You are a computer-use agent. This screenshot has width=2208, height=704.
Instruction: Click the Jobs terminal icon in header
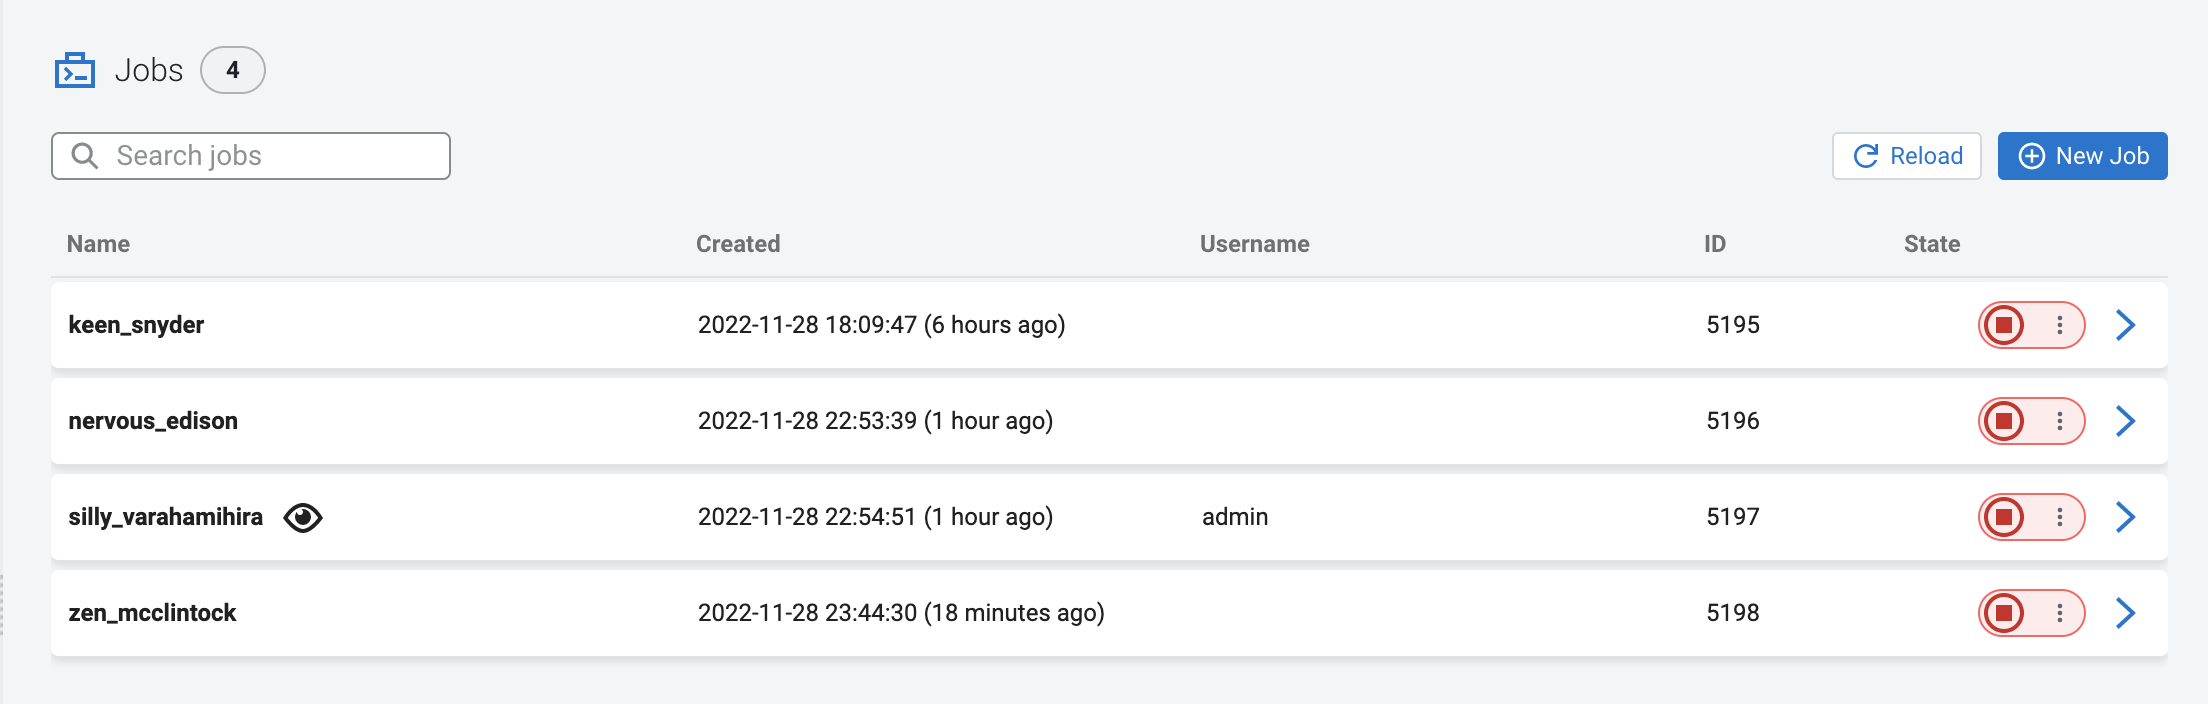coord(75,71)
